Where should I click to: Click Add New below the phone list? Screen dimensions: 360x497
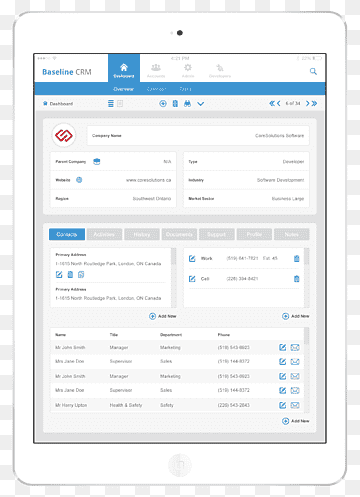[x=296, y=316]
